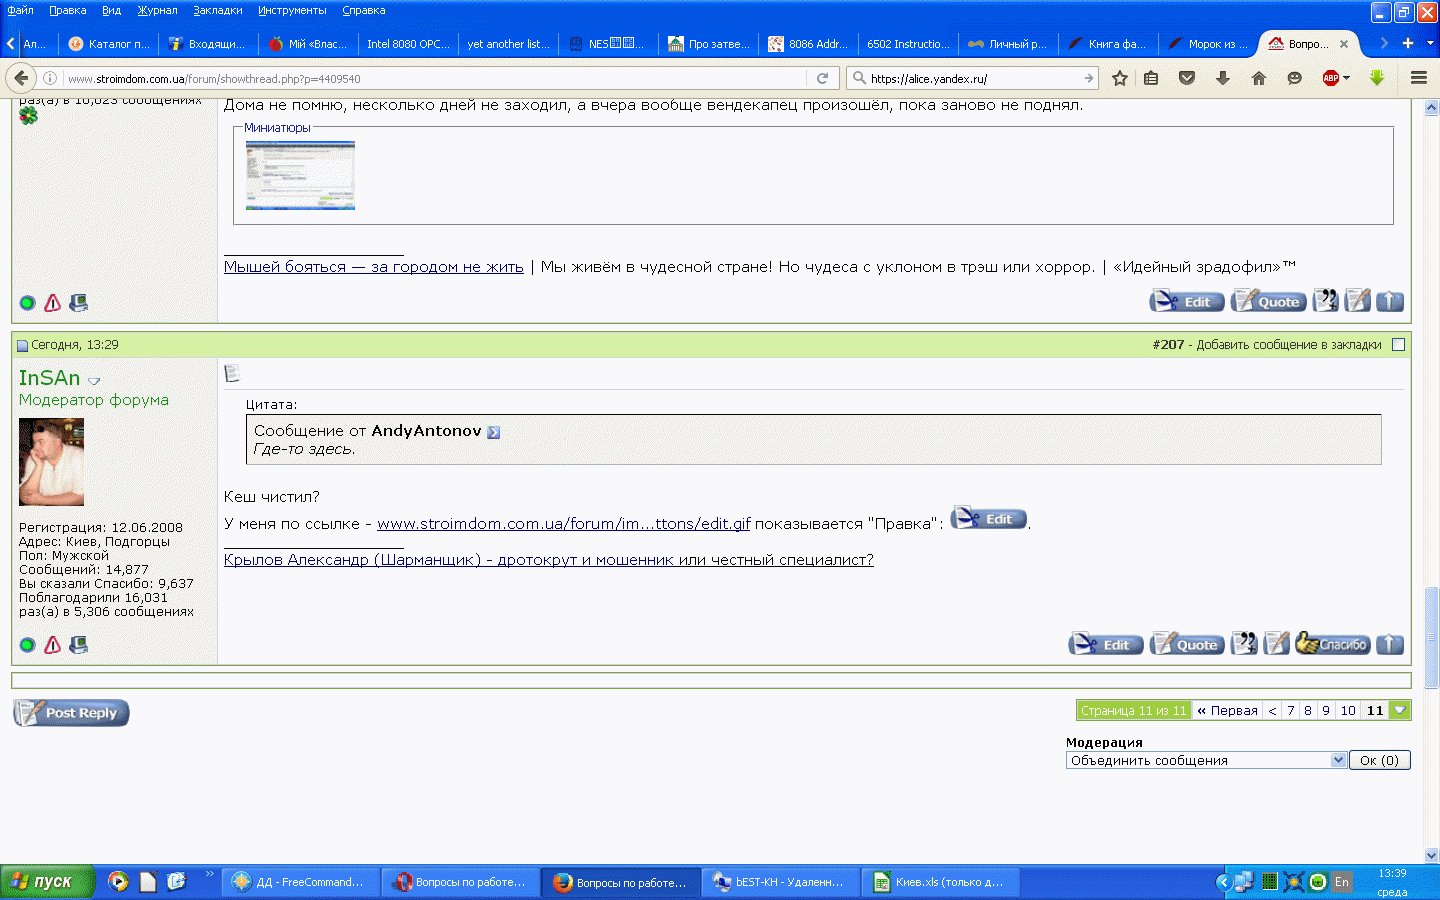Thank the post with Спасибо icon
The width and height of the screenshot is (1440, 900).
[1332, 644]
